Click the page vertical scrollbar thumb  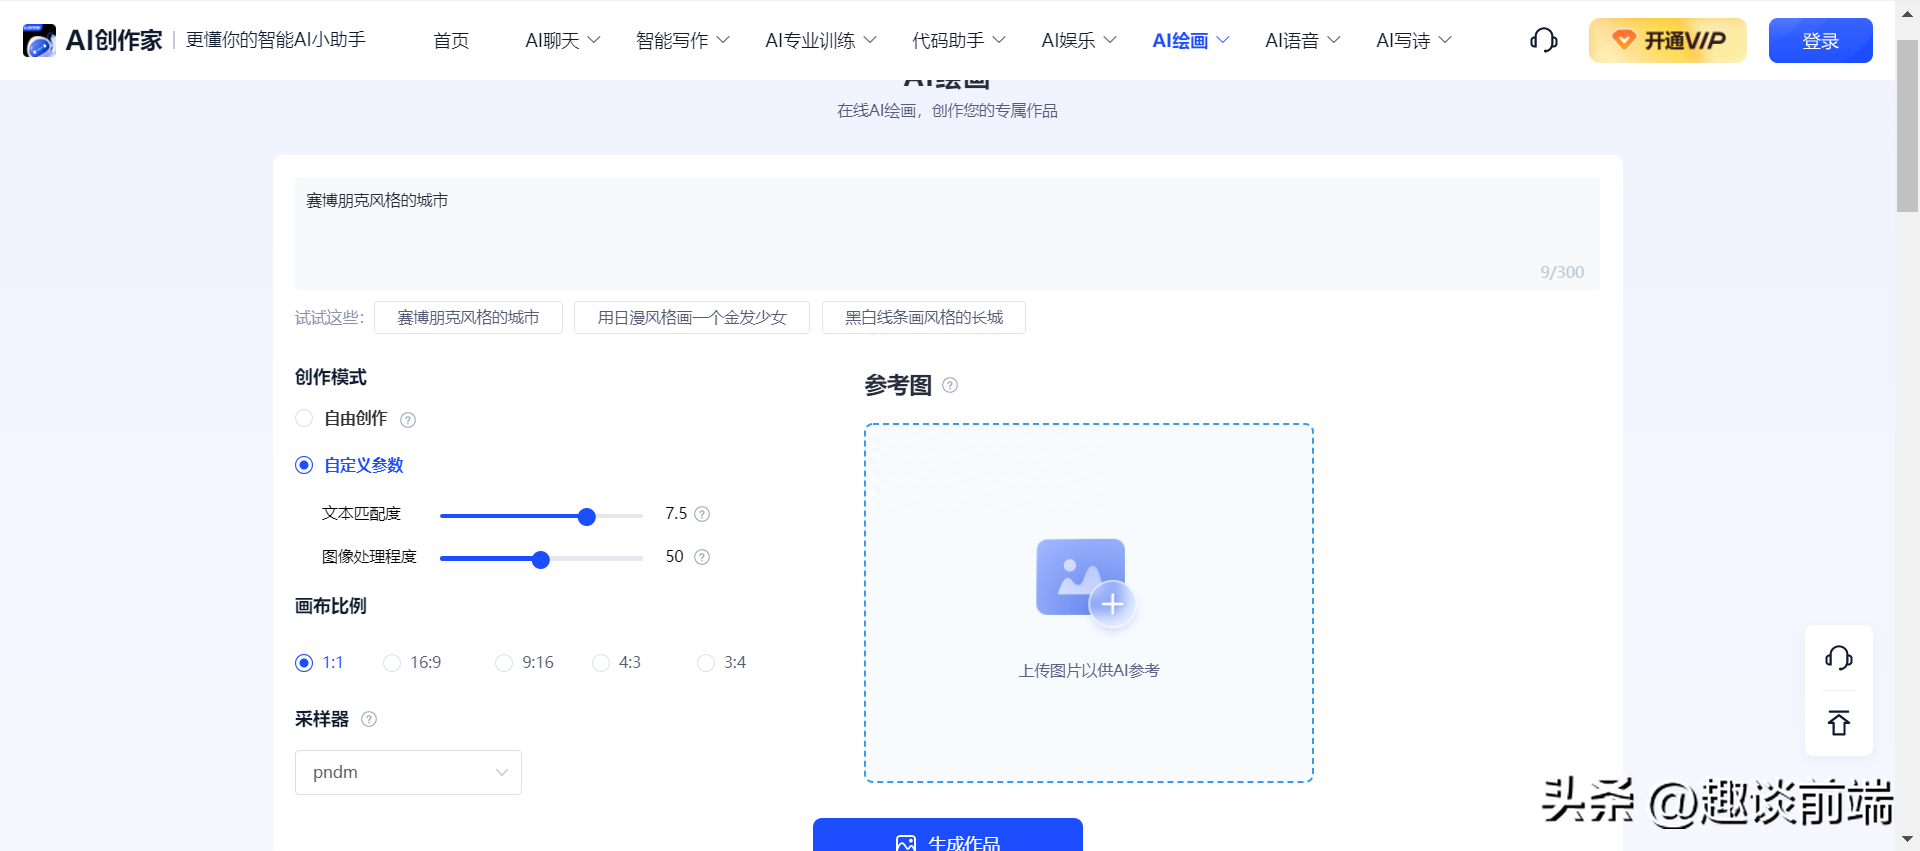(1907, 126)
